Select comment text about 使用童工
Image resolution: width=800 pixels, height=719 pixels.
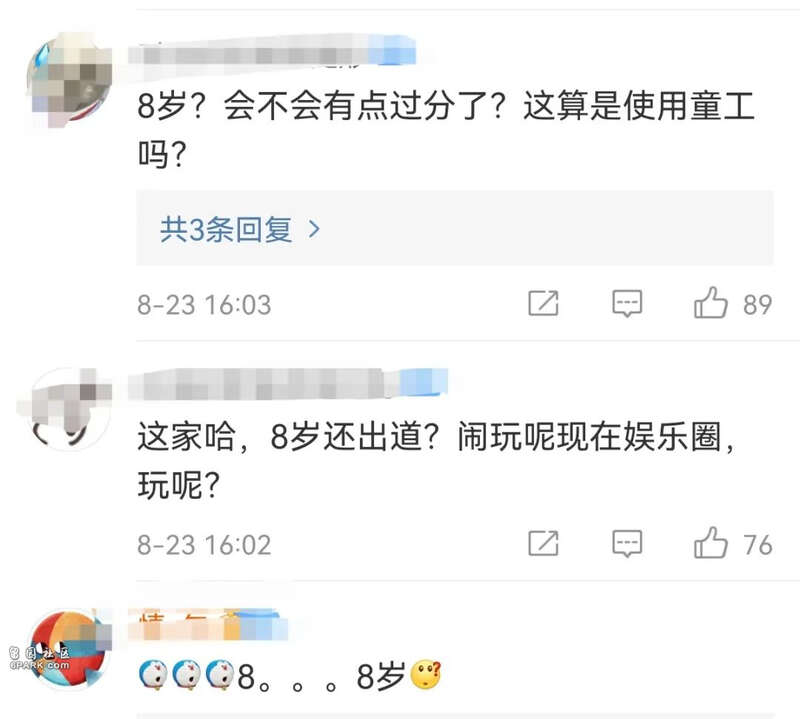(x=446, y=129)
